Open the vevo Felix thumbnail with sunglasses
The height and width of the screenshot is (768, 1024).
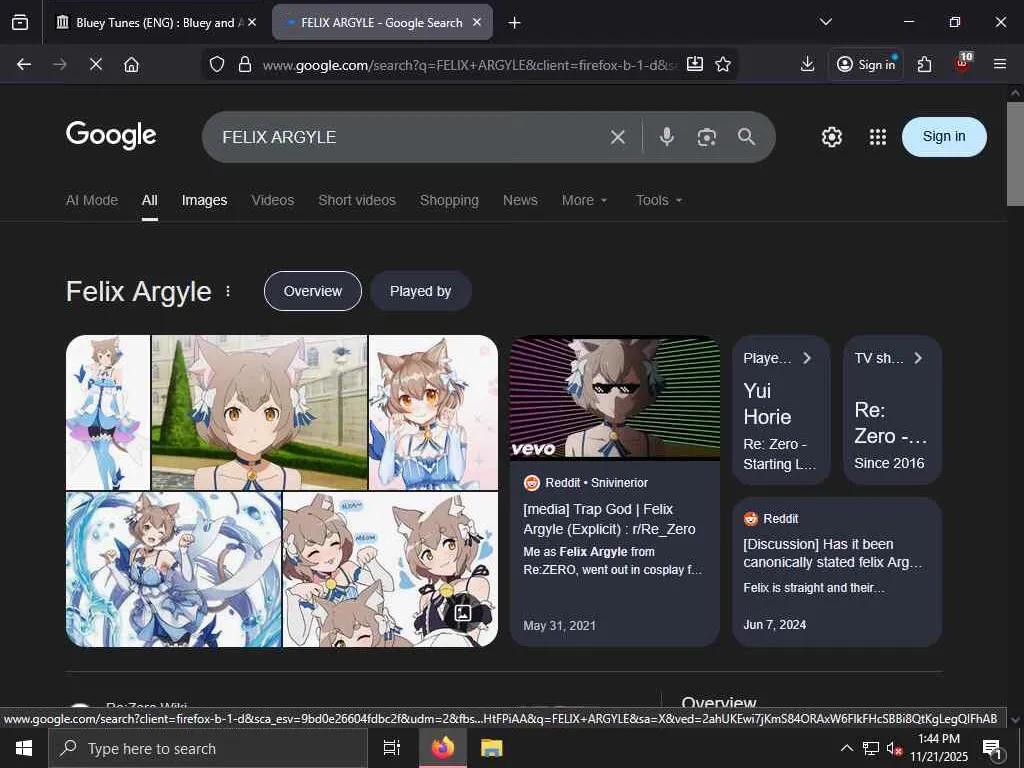(615, 398)
